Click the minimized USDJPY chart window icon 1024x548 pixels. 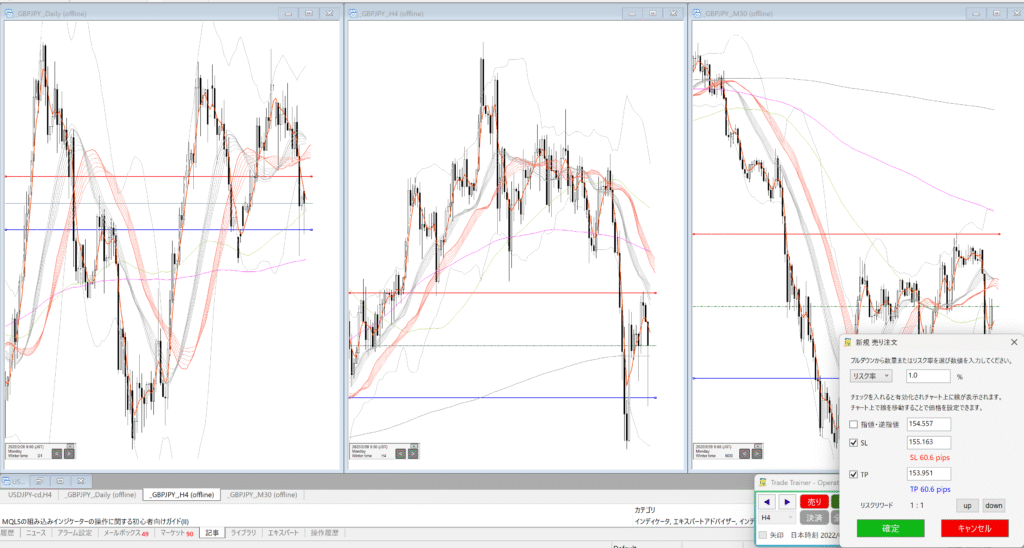tap(7, 481)
